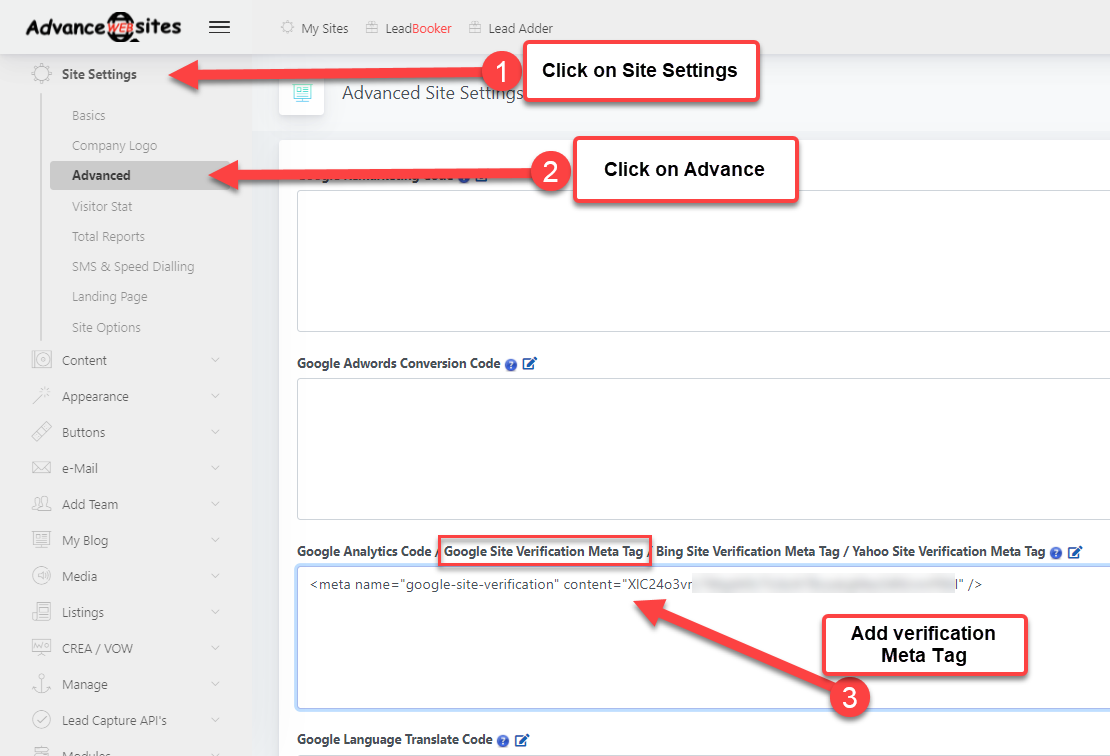Go to Visitor Stat settings page
1110x756 pixels.
pyautogui.click(x=102, y=206)
